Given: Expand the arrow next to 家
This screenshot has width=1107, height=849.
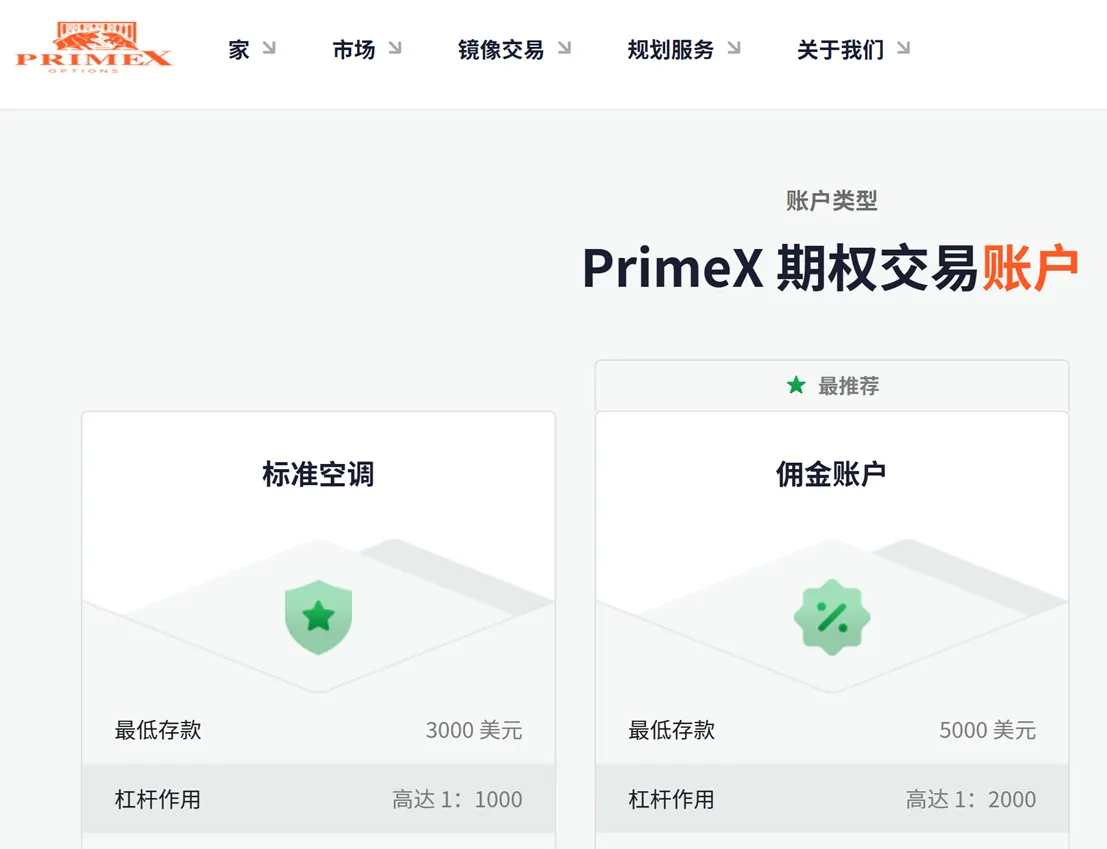Looking at the screenshot, I should pos(269,48).
